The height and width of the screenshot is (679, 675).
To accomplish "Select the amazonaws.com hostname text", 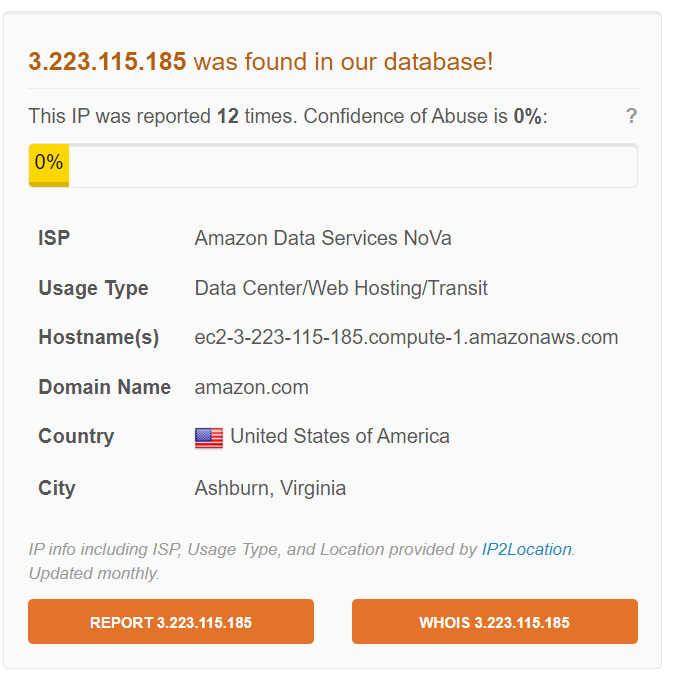I will [406, 337].
